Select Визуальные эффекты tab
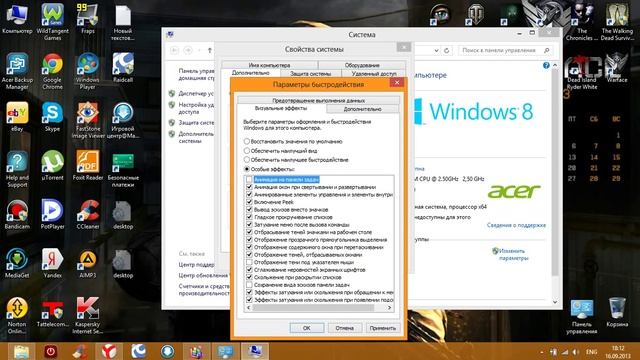Screen dimensions: 640x360 tap(281, 109)
